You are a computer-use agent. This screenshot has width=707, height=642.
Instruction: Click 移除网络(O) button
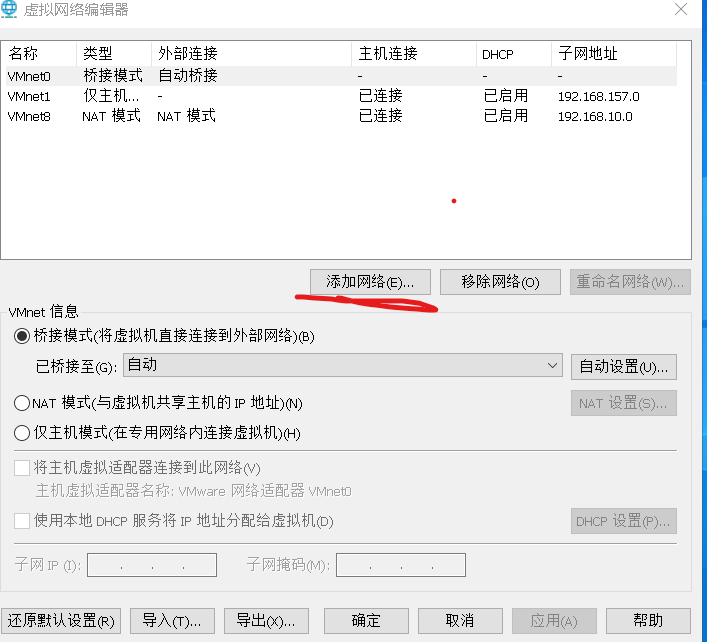[x=500, y=282]
